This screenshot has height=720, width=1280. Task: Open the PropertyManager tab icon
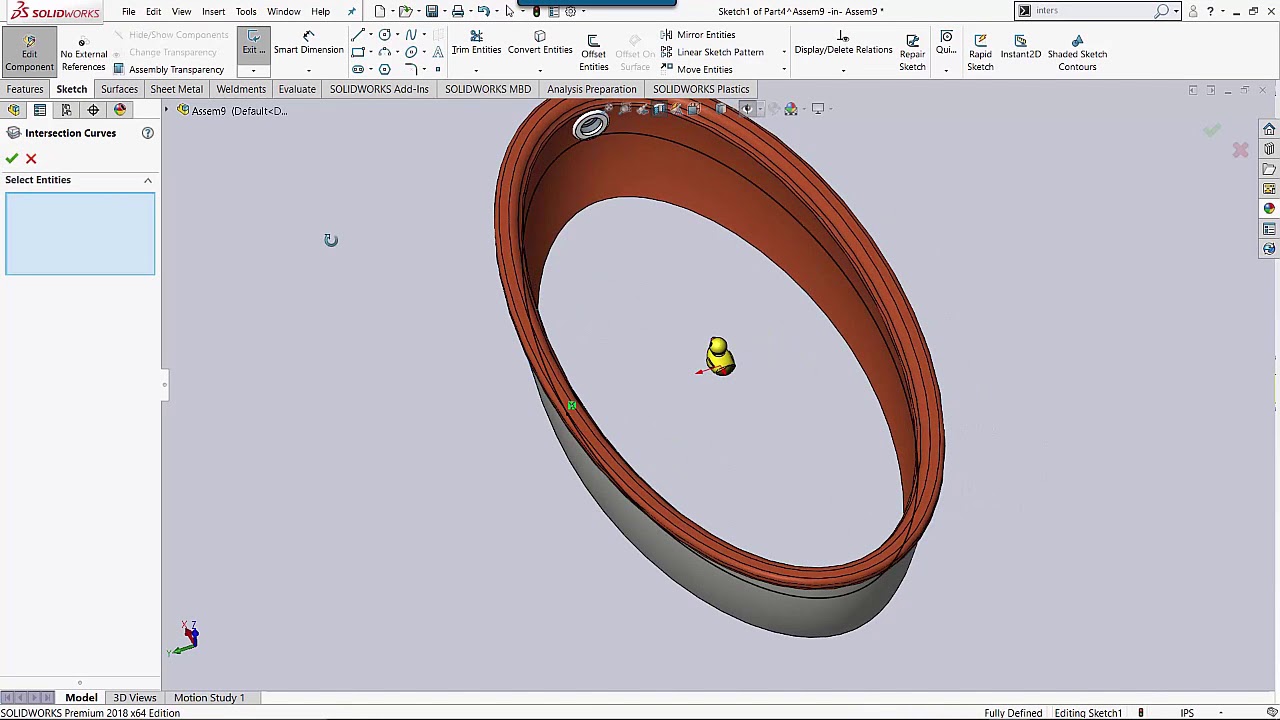(x=40, y=110)
